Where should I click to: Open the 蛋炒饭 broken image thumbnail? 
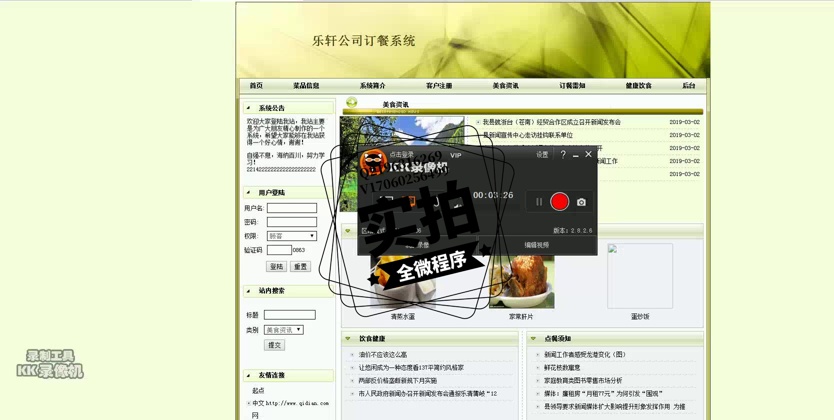click(640, 276)
